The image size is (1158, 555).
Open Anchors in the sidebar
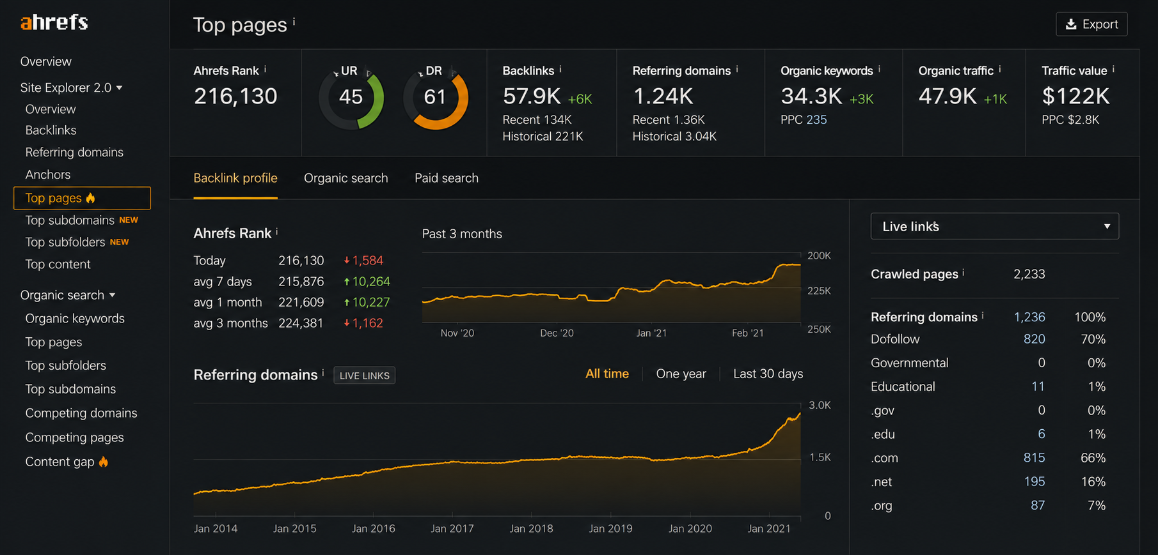point(48,175)
